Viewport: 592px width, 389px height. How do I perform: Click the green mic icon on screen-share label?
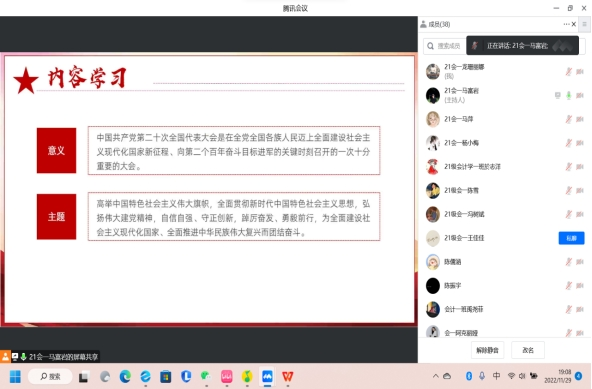(x=23, y=357)
